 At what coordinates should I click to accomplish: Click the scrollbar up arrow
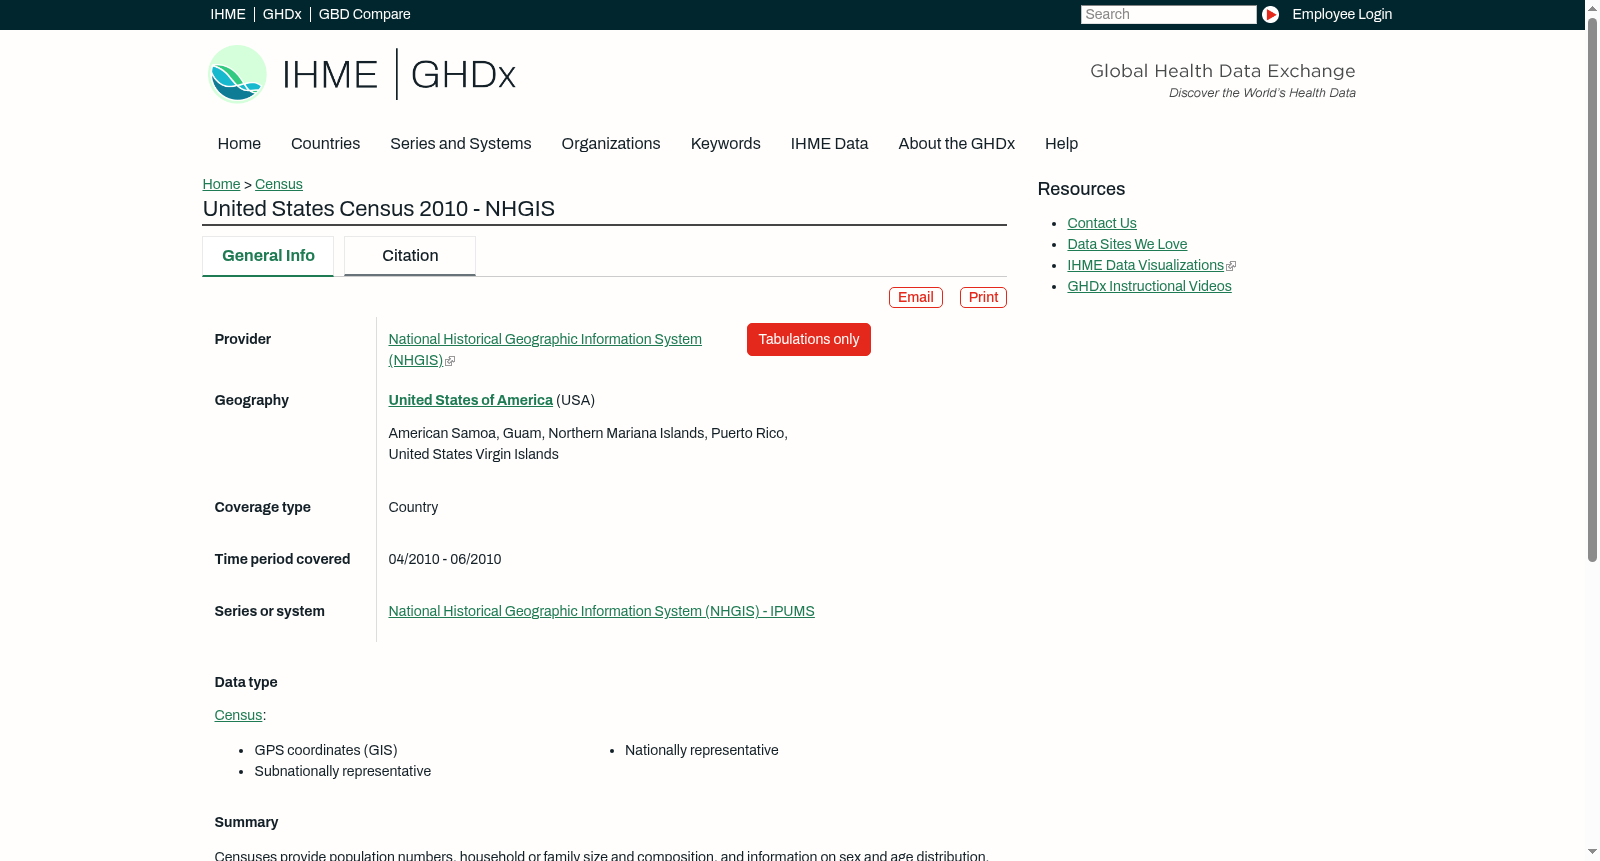coord(1593,8)
